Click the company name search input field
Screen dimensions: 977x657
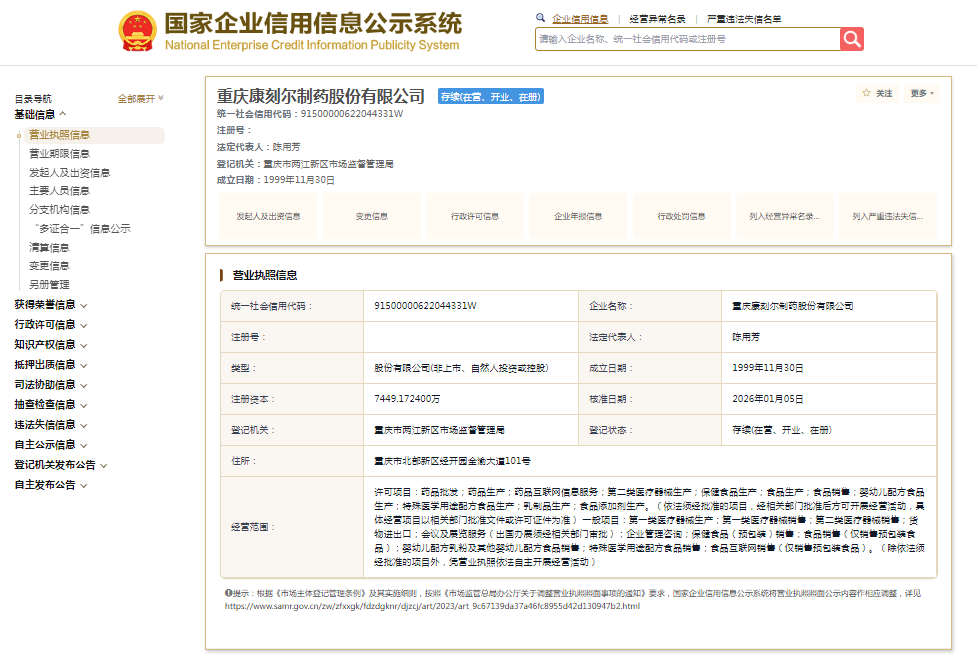point(687,39)
